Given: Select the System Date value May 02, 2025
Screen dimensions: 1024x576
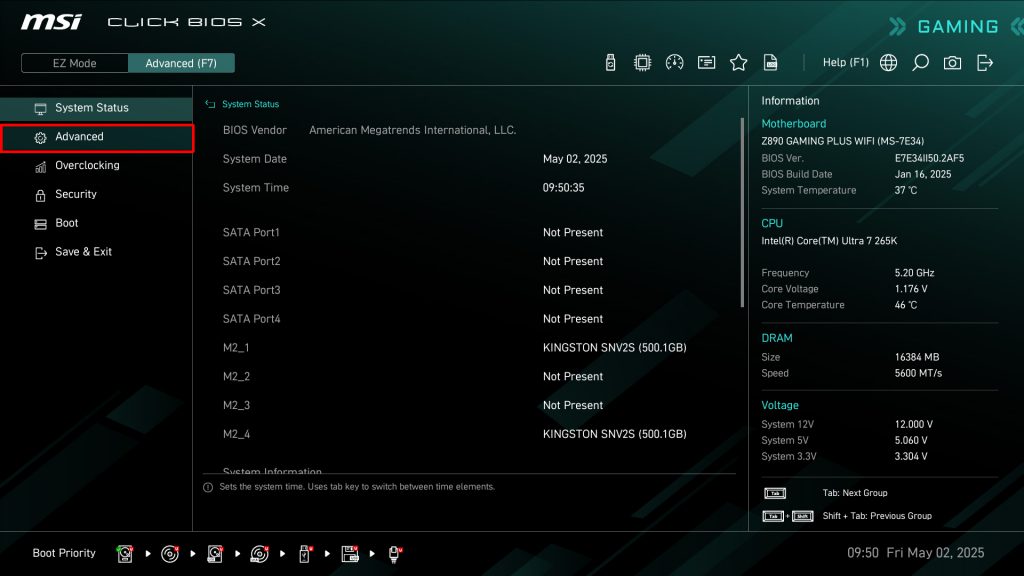Looking at the screenshot, I should [575, 159].
